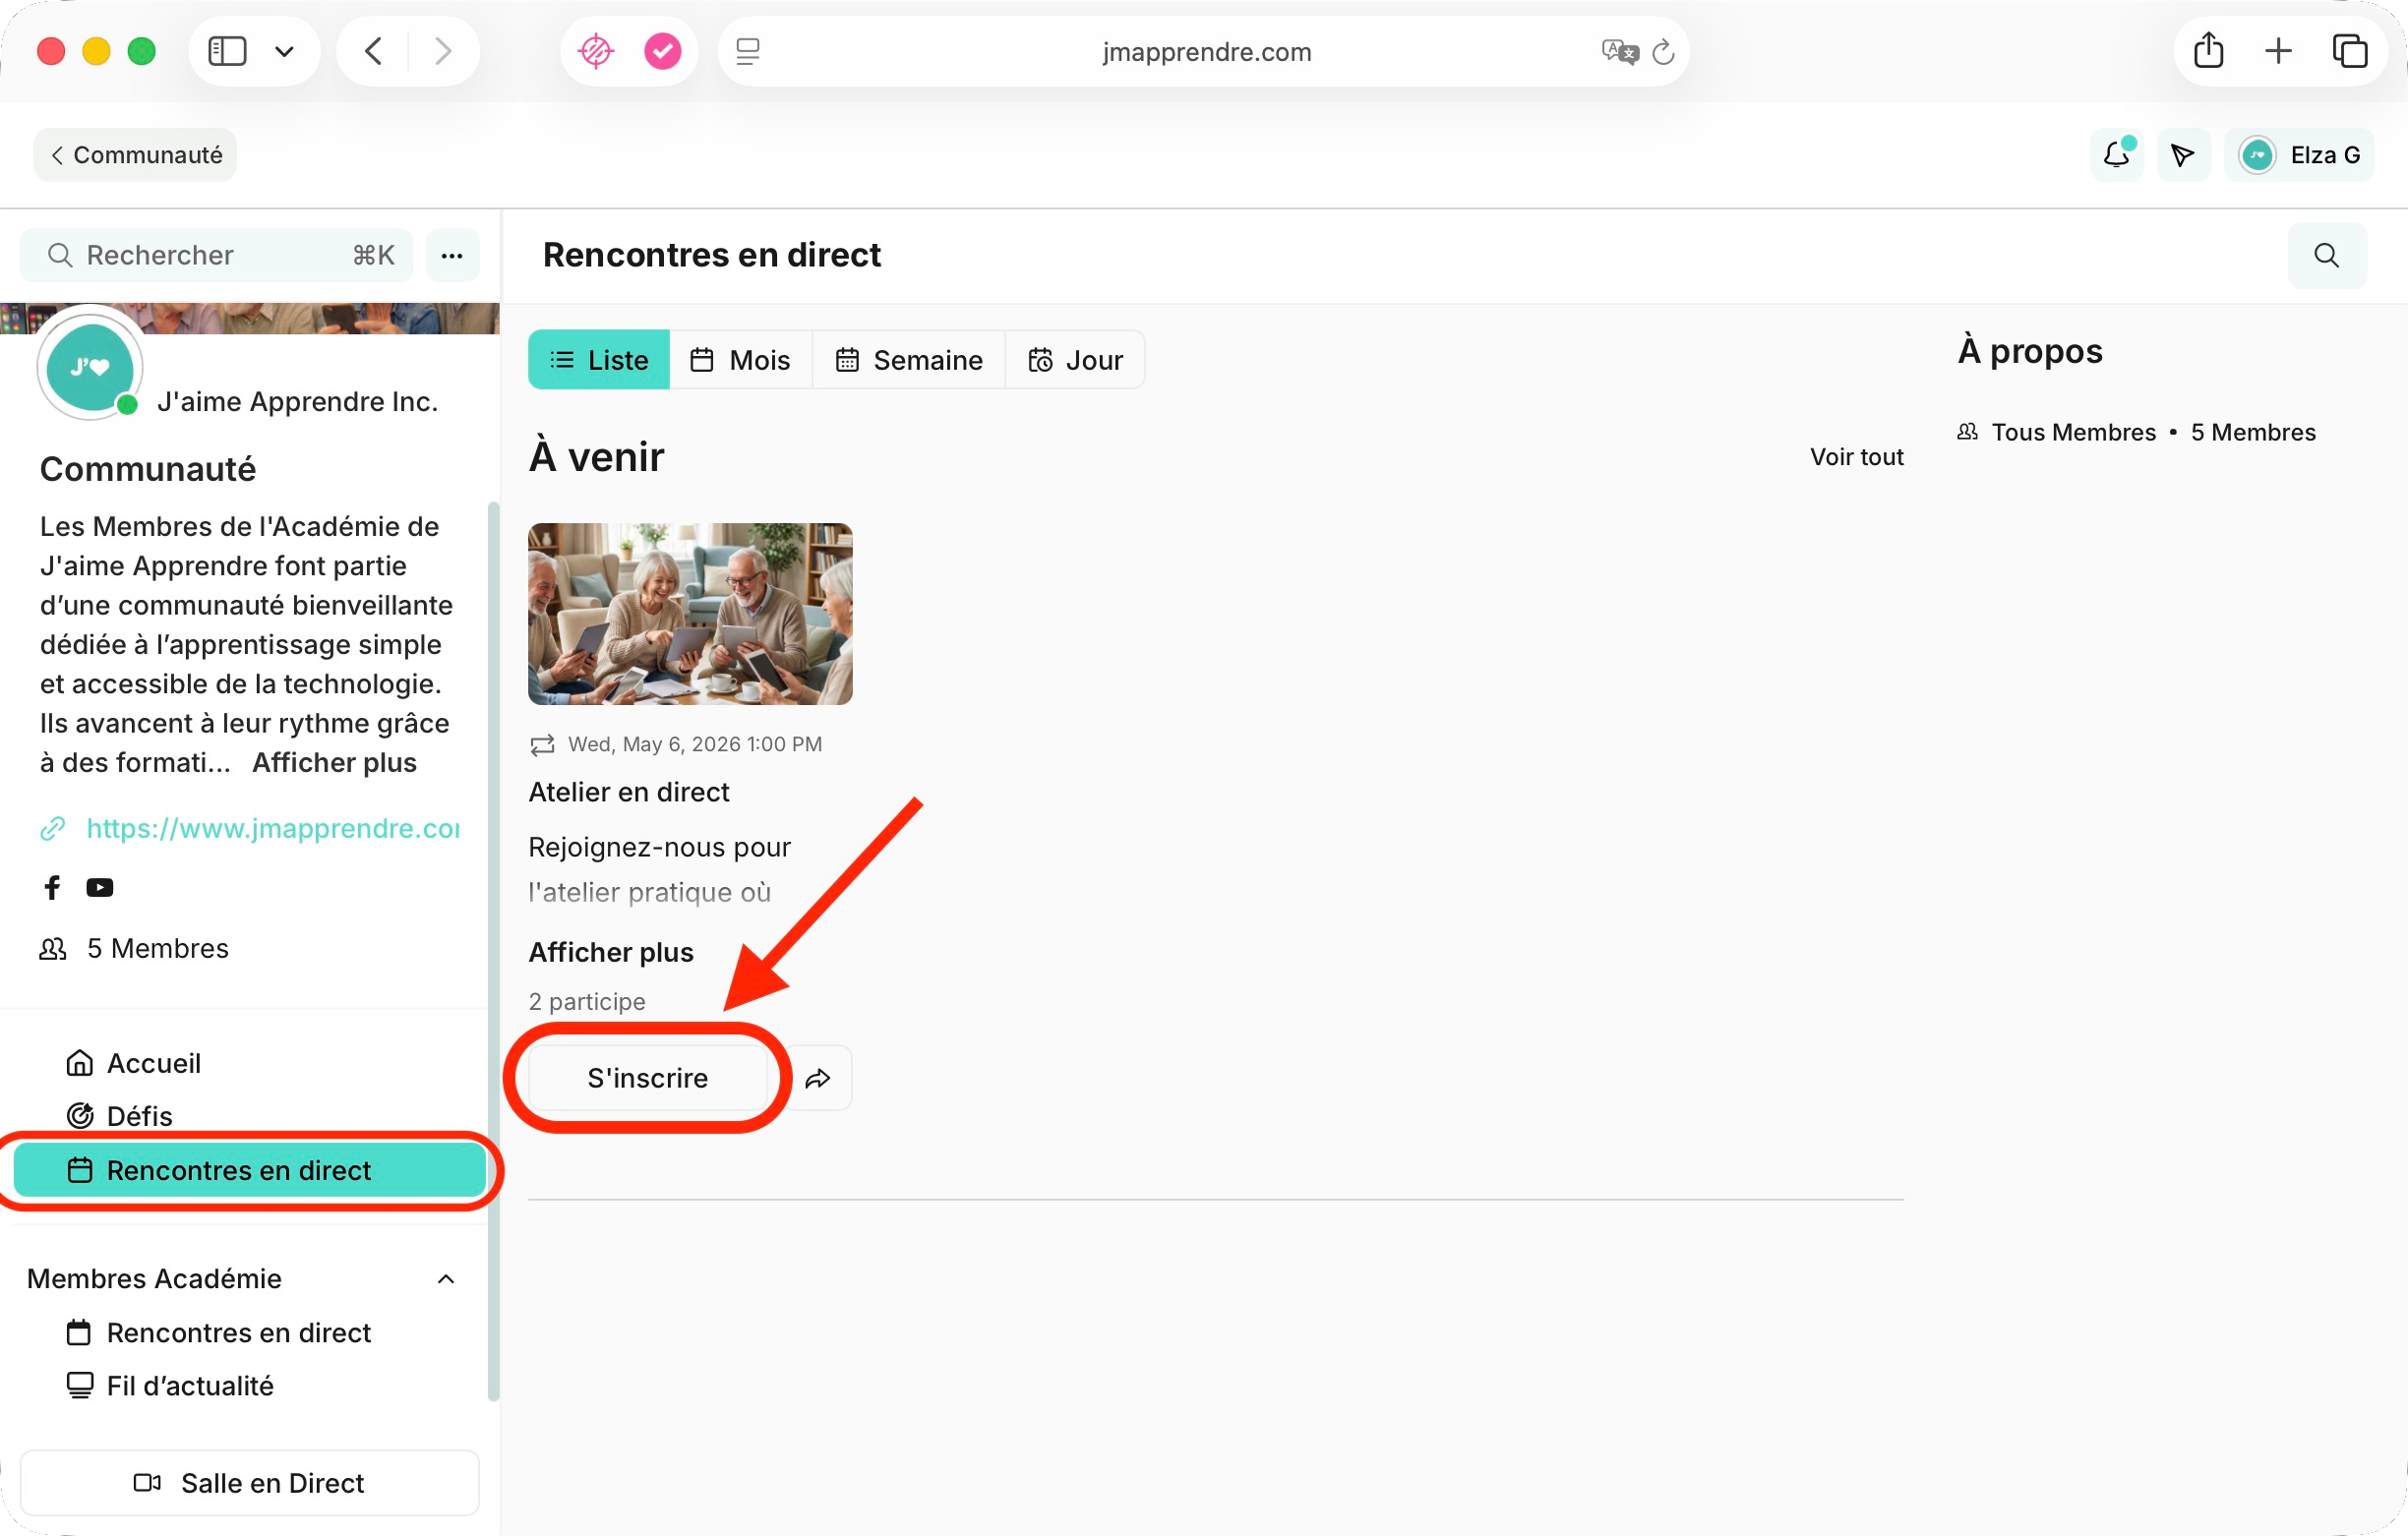Show the tab overview icon
This screenshot has height=1536, width=2408.
pos(2349,51)
